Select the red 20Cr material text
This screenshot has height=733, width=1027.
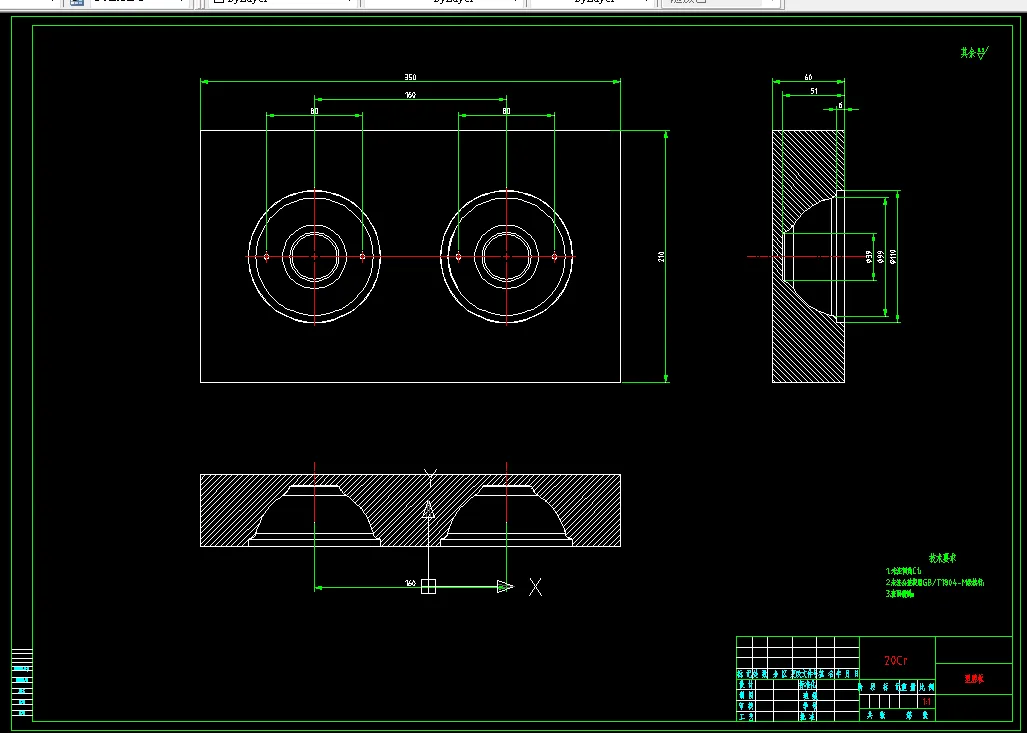[x=896, y=660]
